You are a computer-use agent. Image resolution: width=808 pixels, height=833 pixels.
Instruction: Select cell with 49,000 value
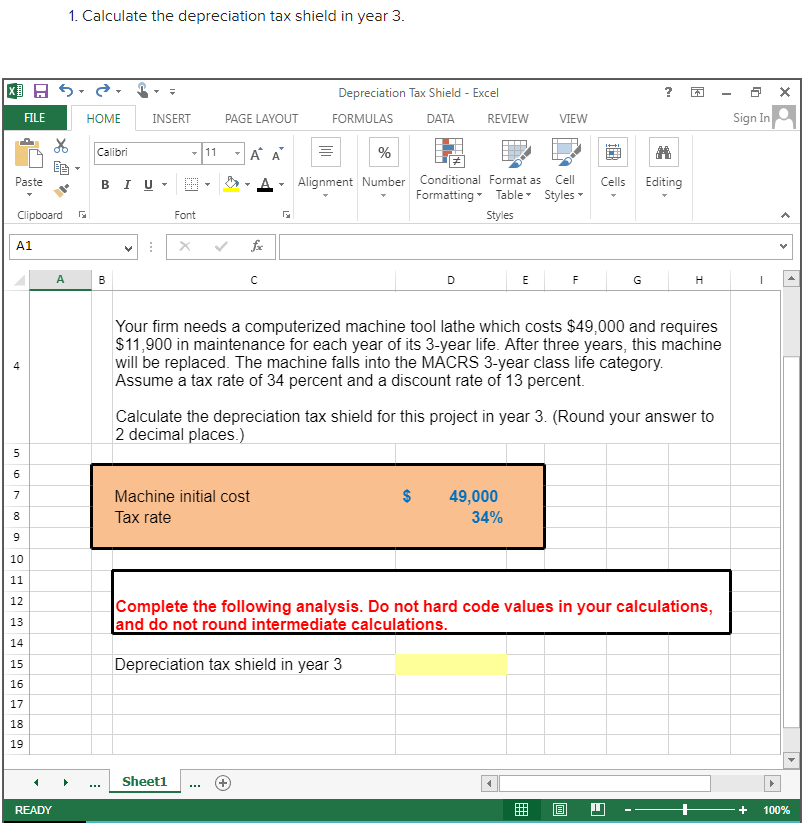[x=450, y=496]
